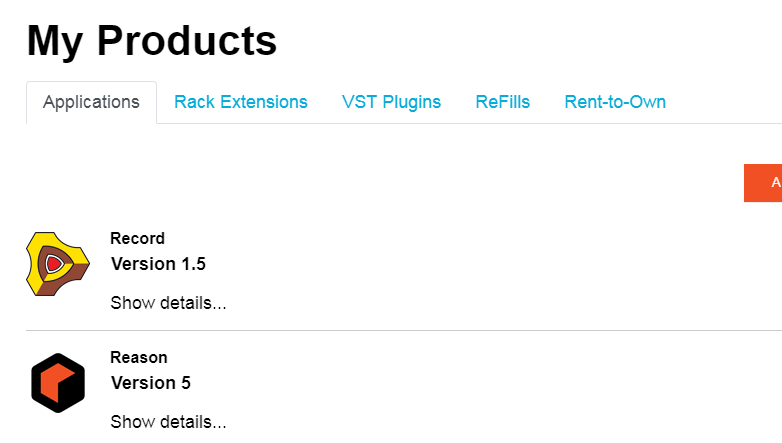Click the My Products heading
The height and width of the screenshot is (443, 782).
(152, 41)
